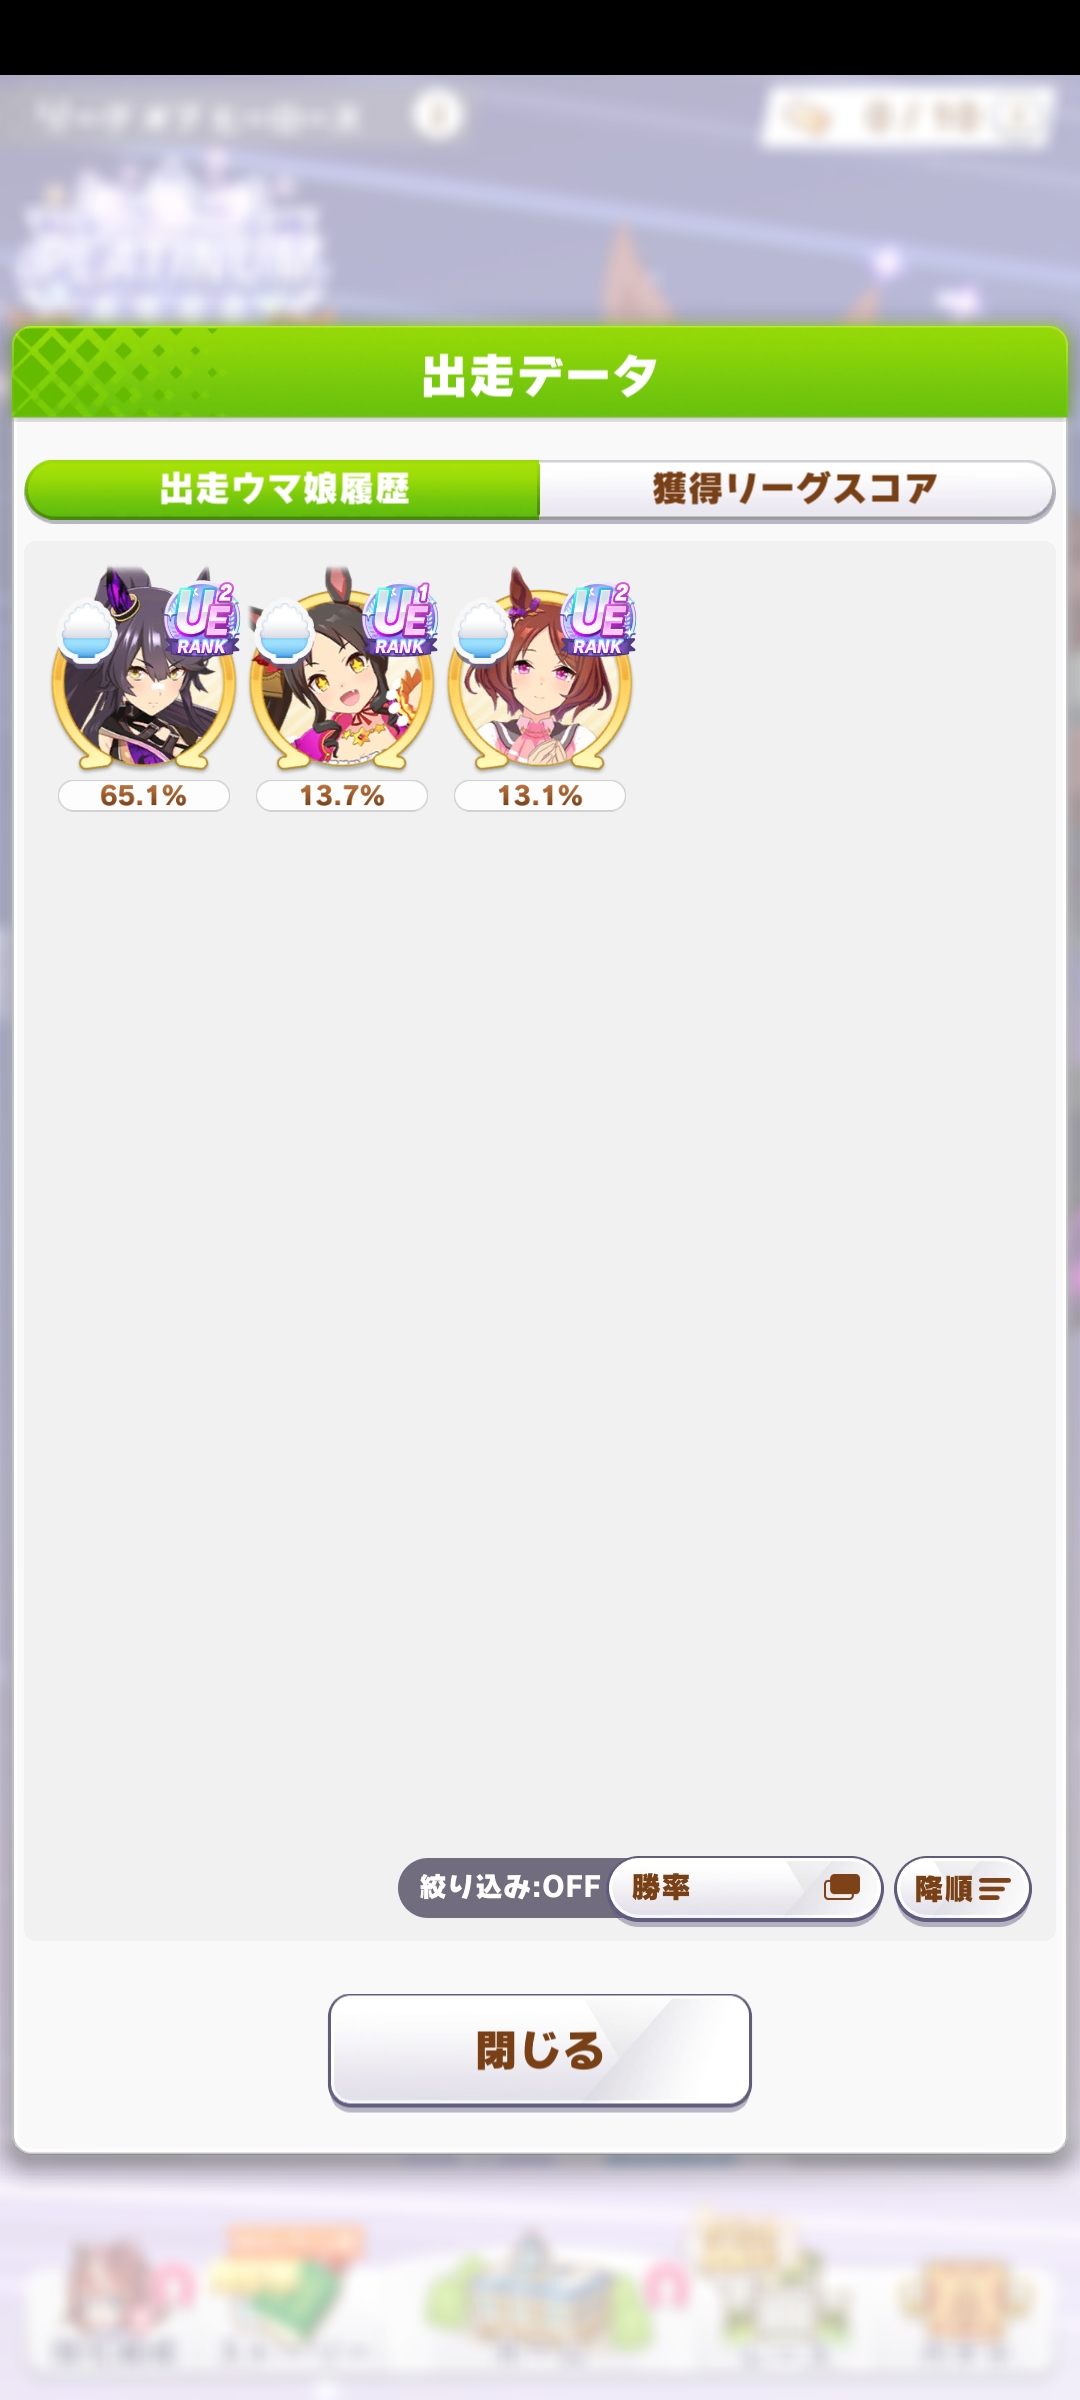Toggle 降順 descending sort order
The image size is (1080, 2400).
[962, 1888]
